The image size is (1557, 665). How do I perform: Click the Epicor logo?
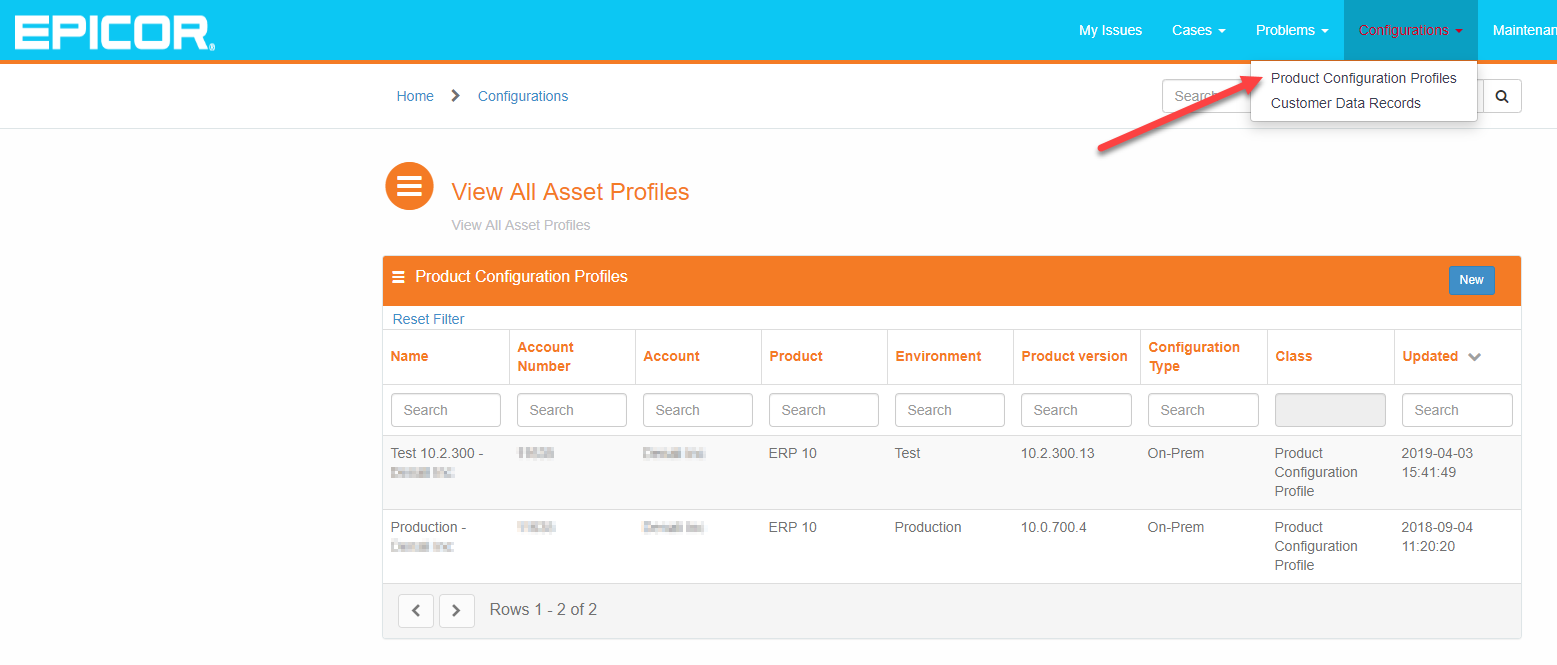click(114, 32)
